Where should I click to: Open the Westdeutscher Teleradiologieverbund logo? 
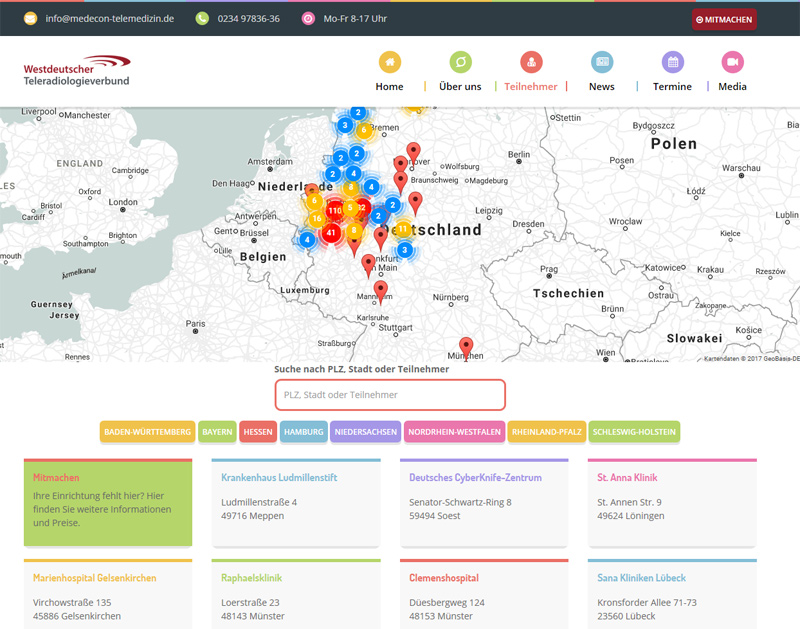77,70
